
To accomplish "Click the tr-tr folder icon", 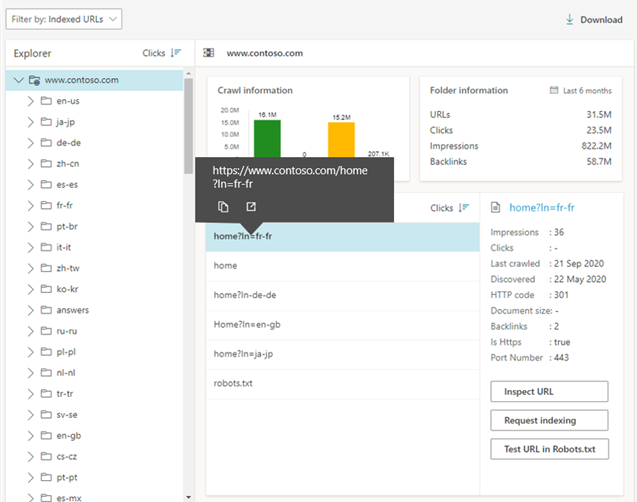I will [x=46, y=394].
